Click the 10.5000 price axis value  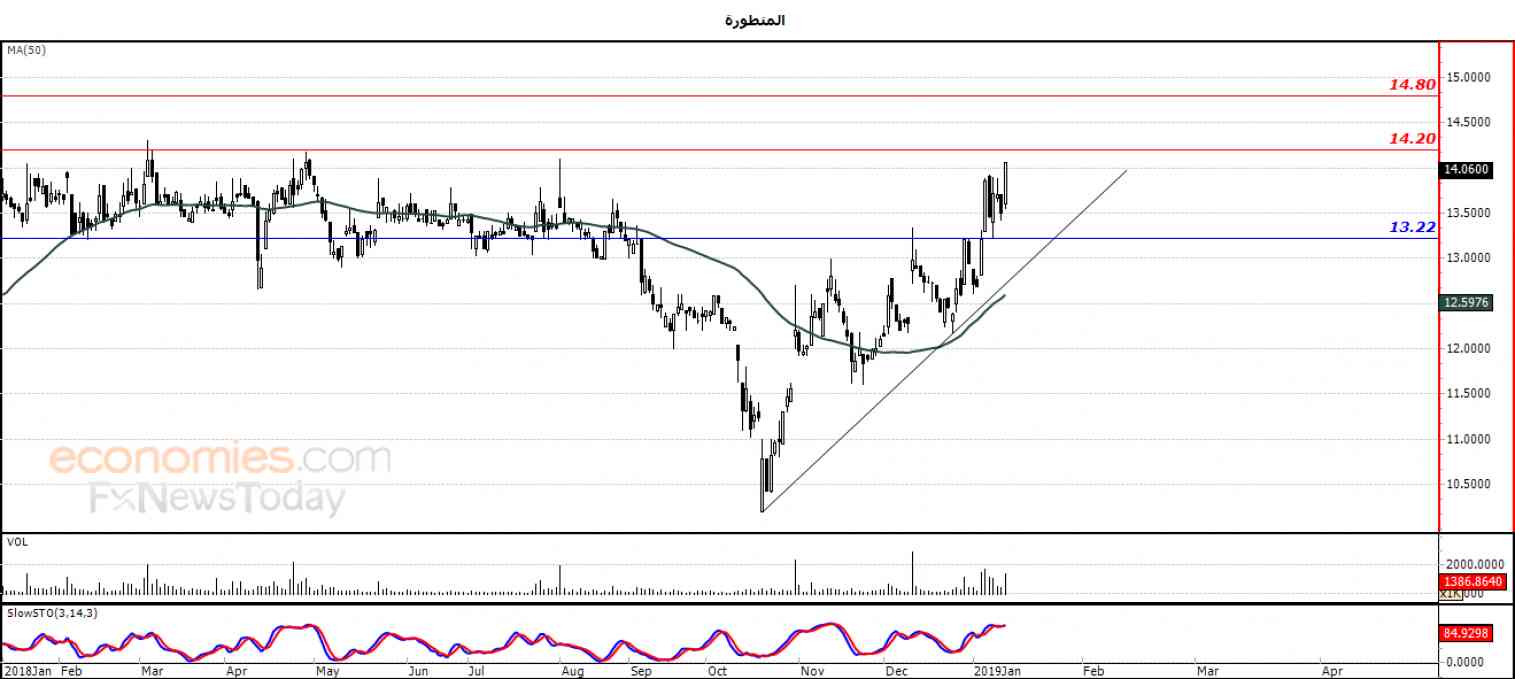[1469, 485]
